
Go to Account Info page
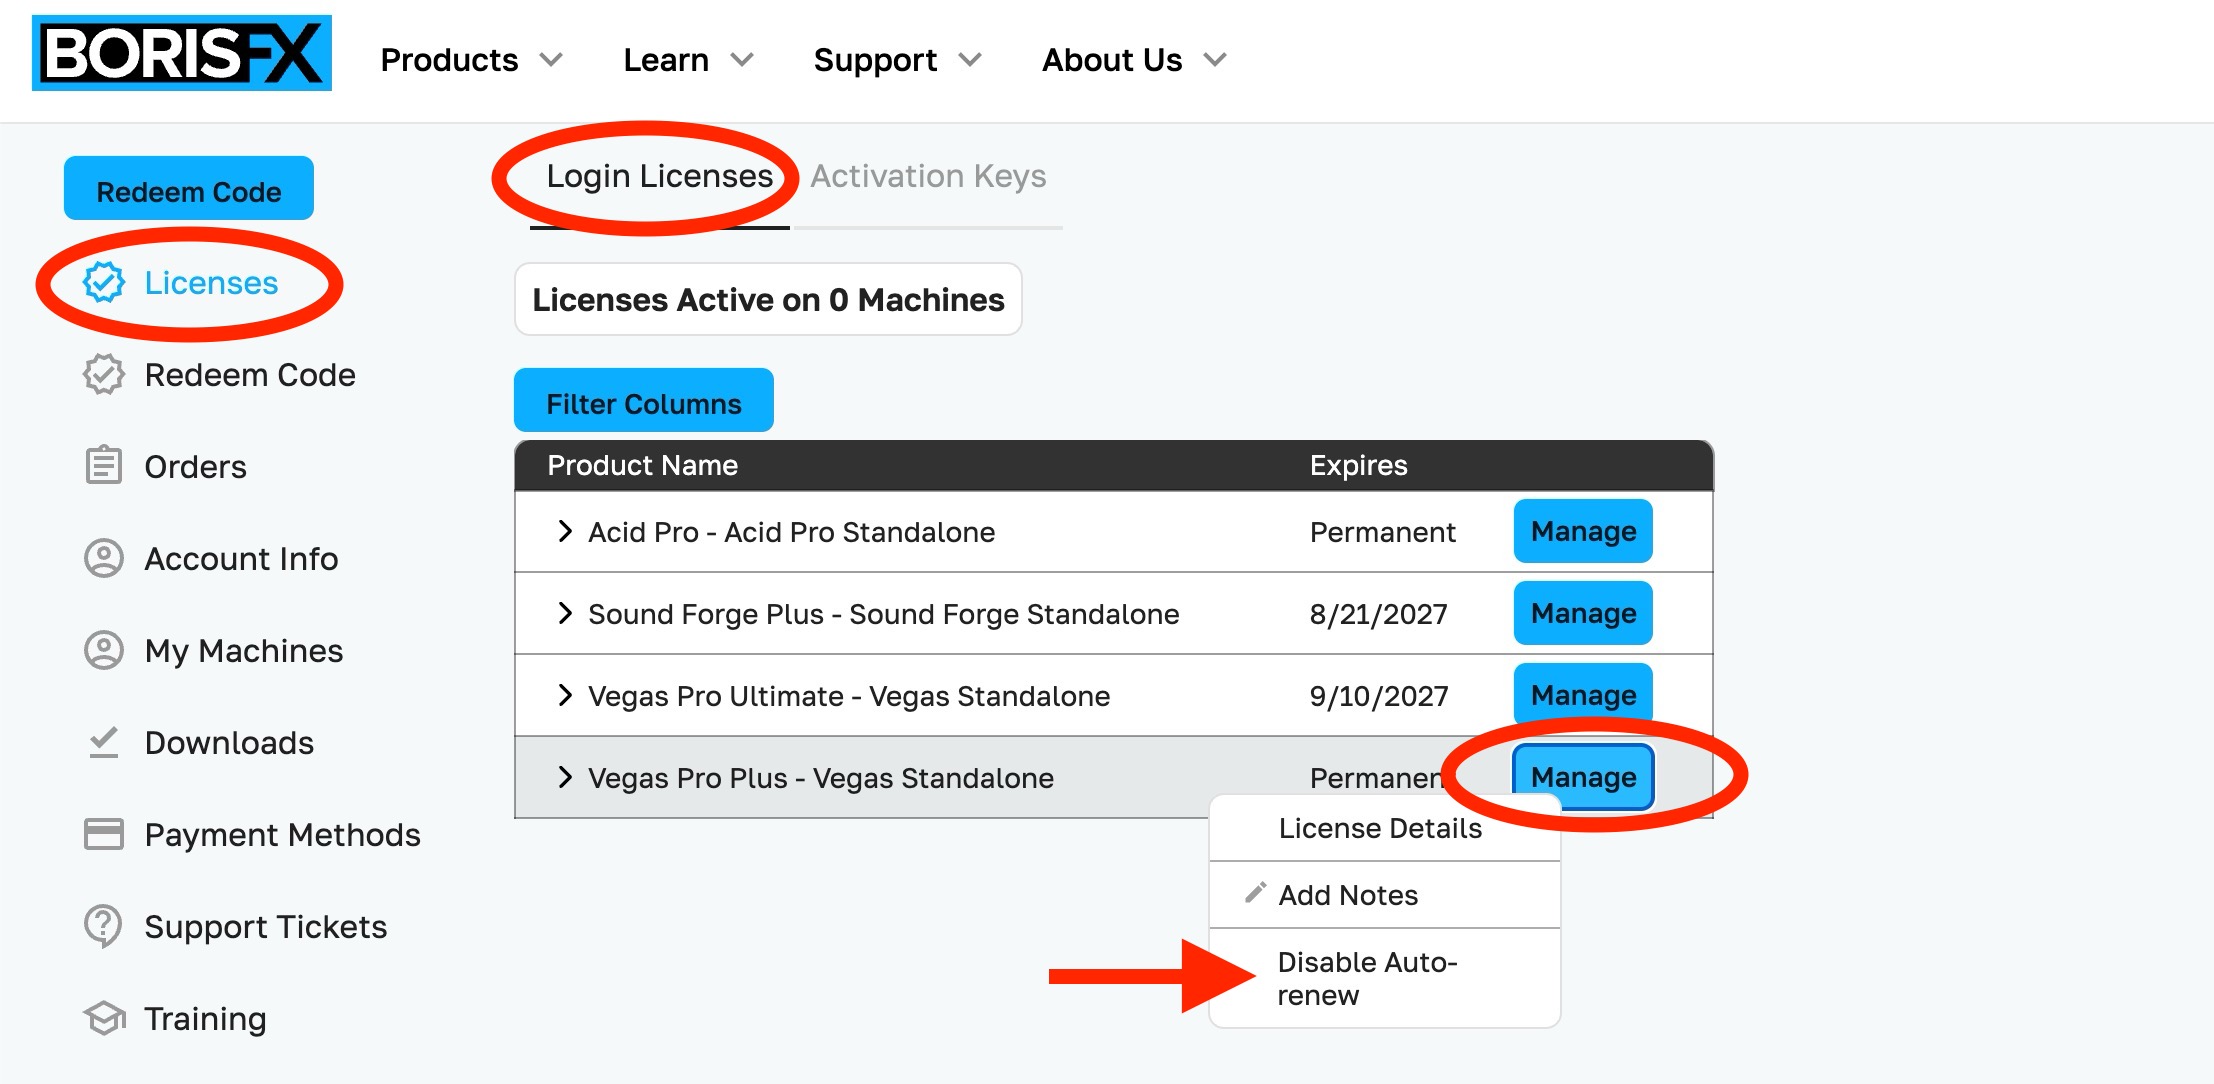(x=241, y=559)
